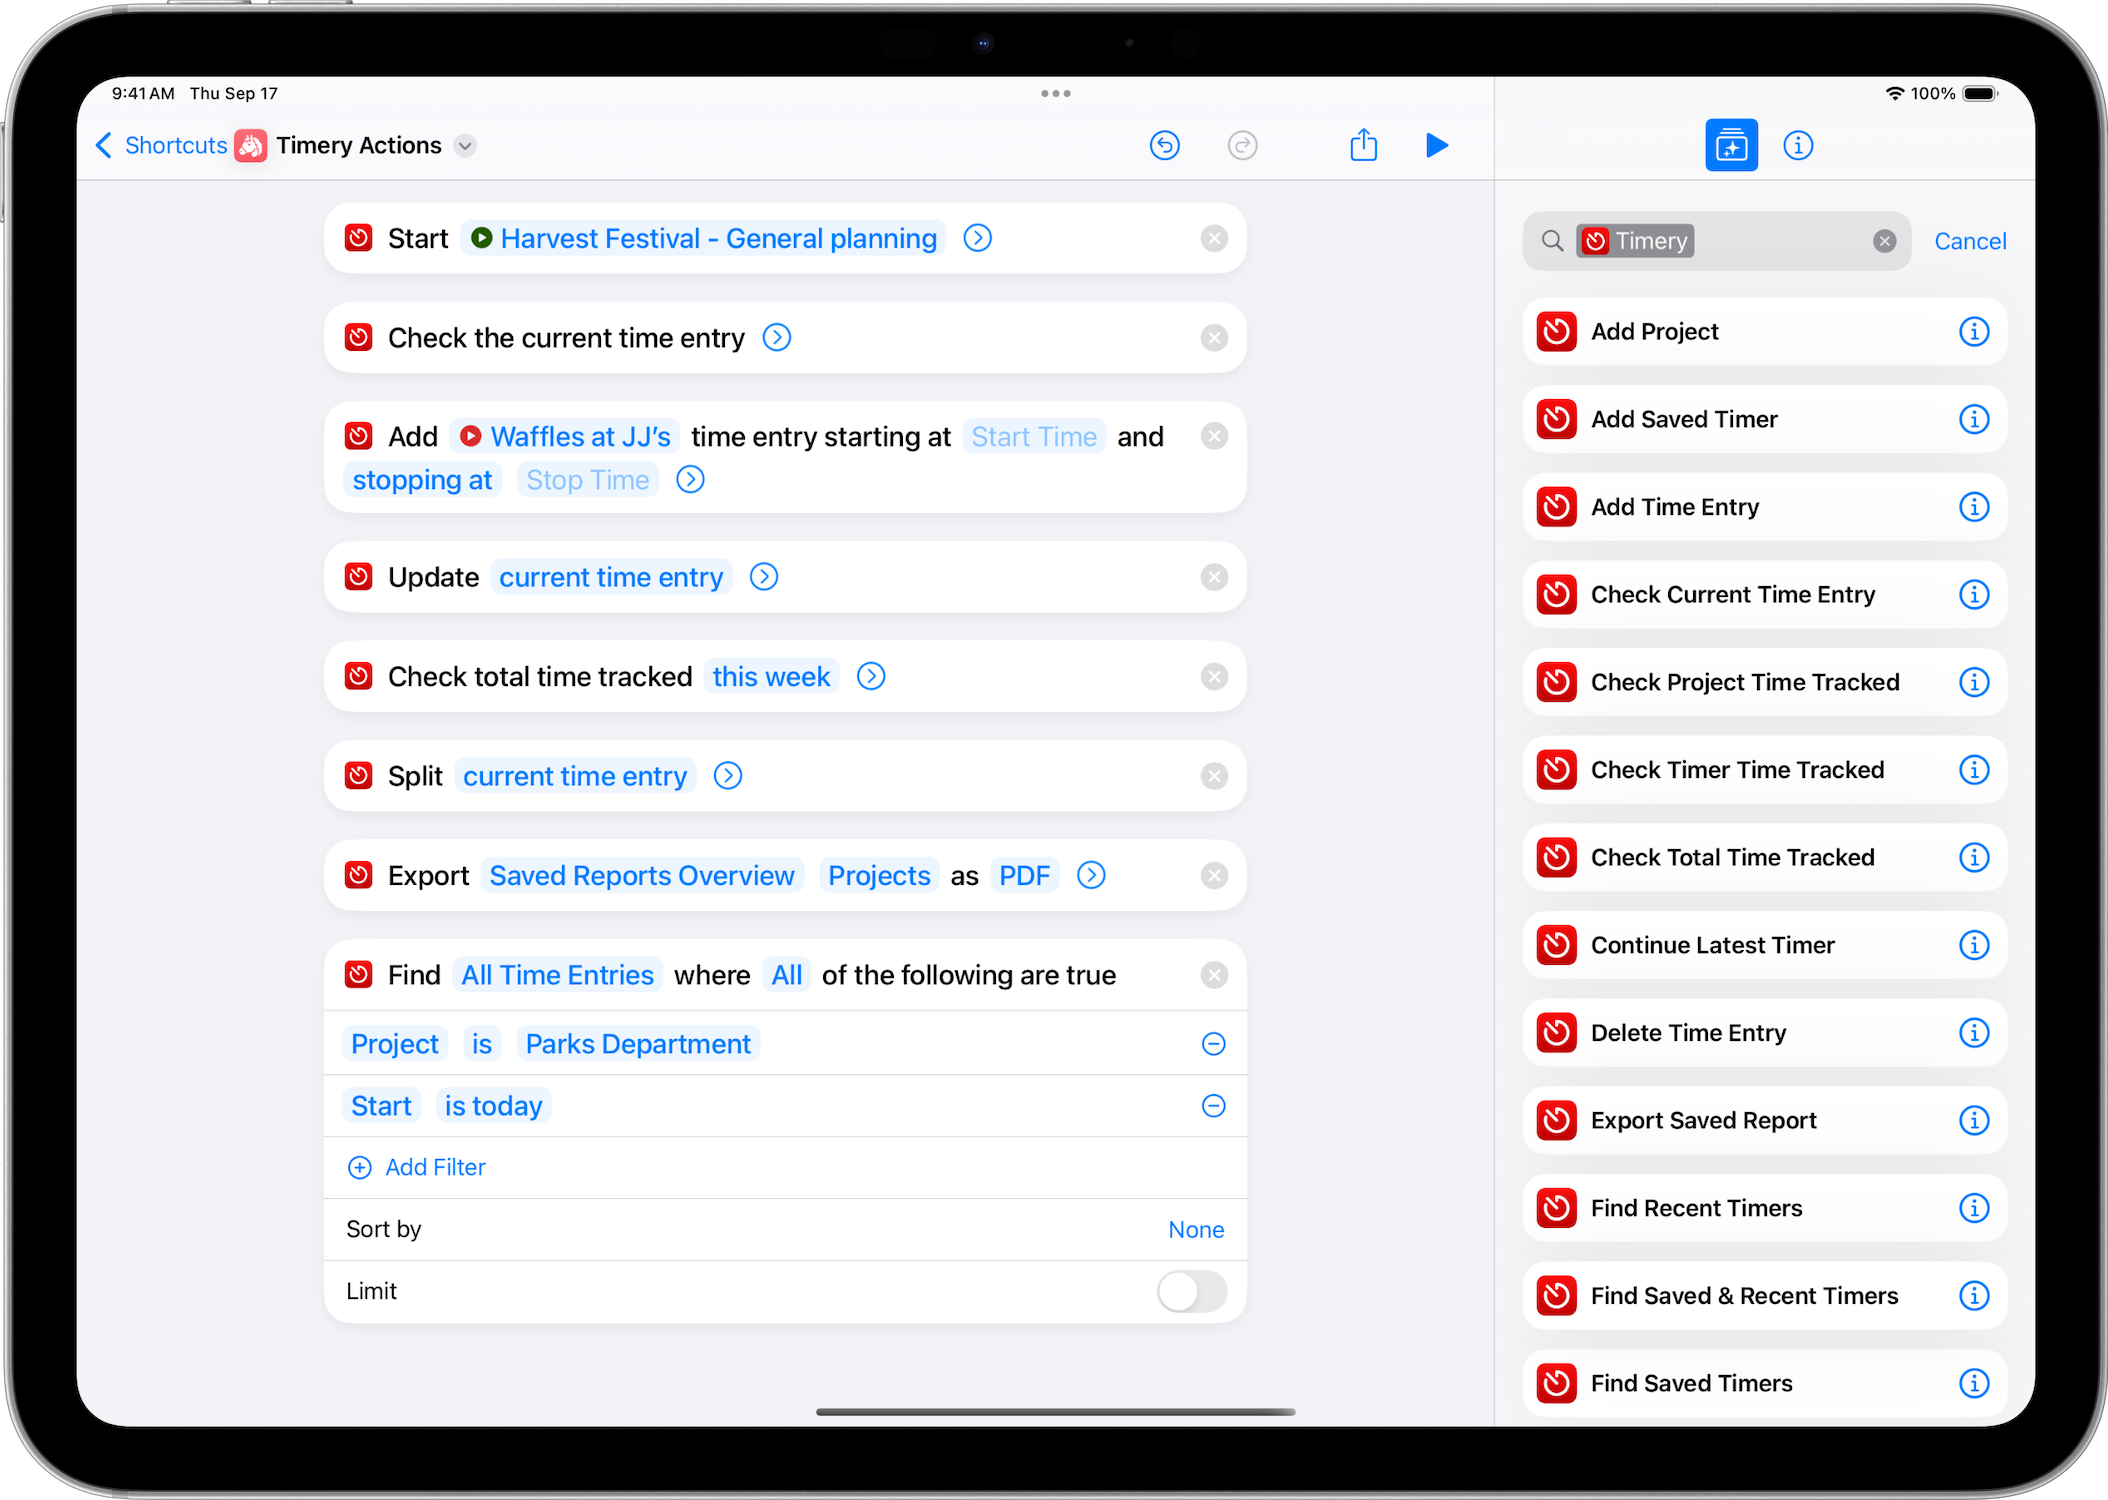Click the redo arrow icon

[1241, 146]
